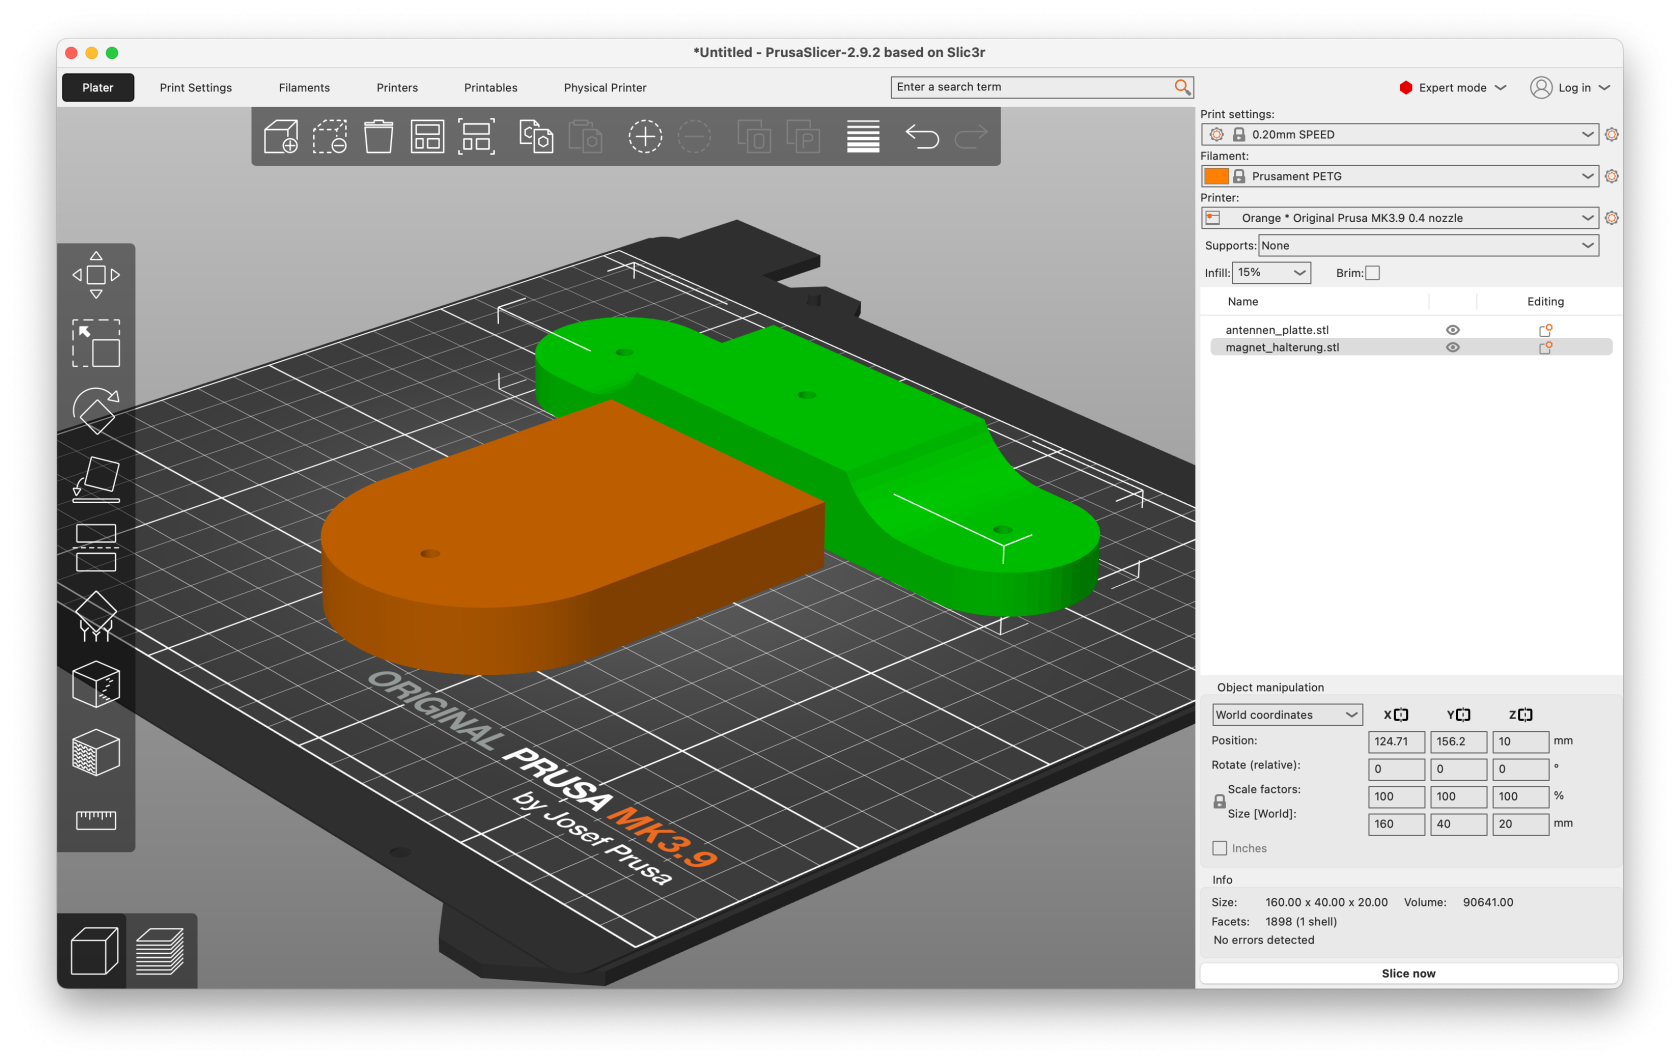Select the Measure ruler tool
Screen dimensions: 1680x1064
coord(96,820)
